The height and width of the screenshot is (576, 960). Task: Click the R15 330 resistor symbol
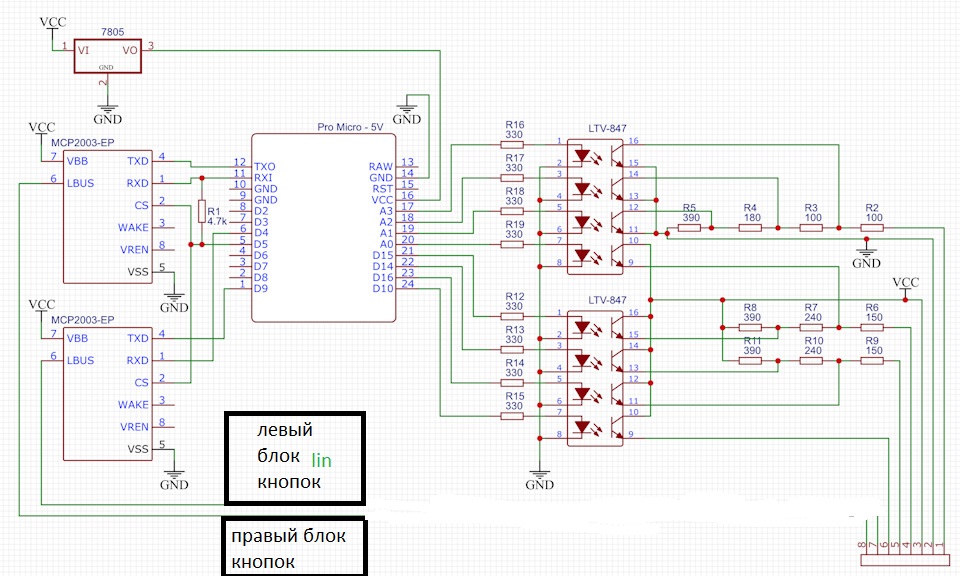coord(512,416)
